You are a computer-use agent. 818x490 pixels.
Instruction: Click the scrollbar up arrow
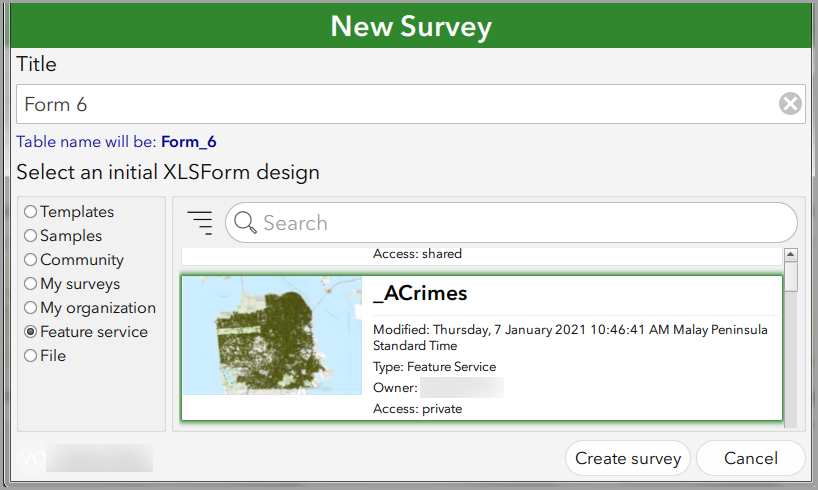tap(791, 255)
